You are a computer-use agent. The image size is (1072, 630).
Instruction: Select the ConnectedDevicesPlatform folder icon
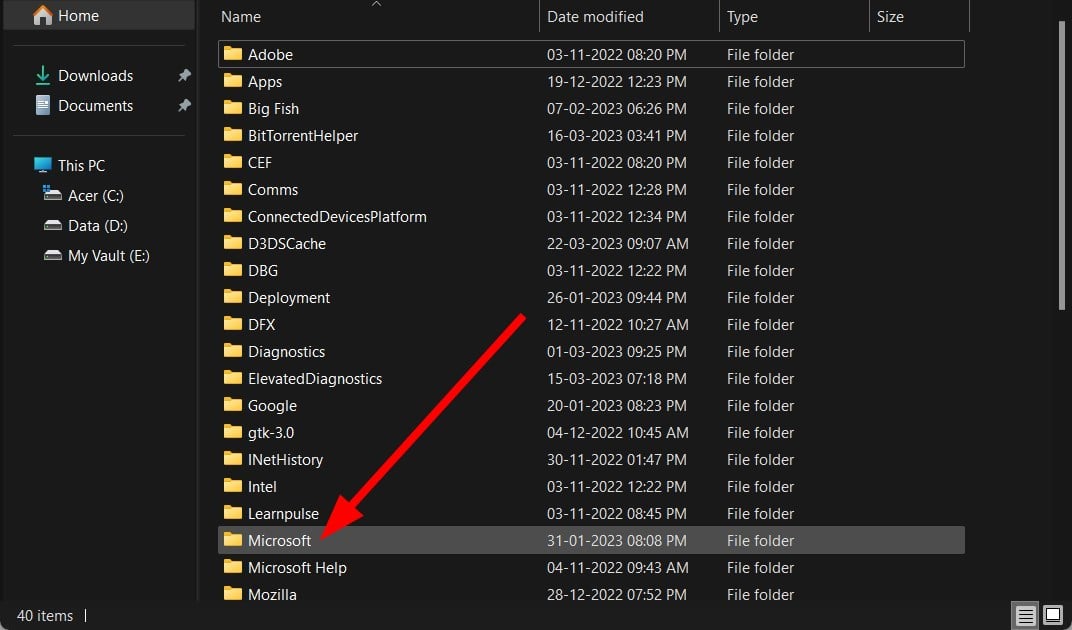233,215
